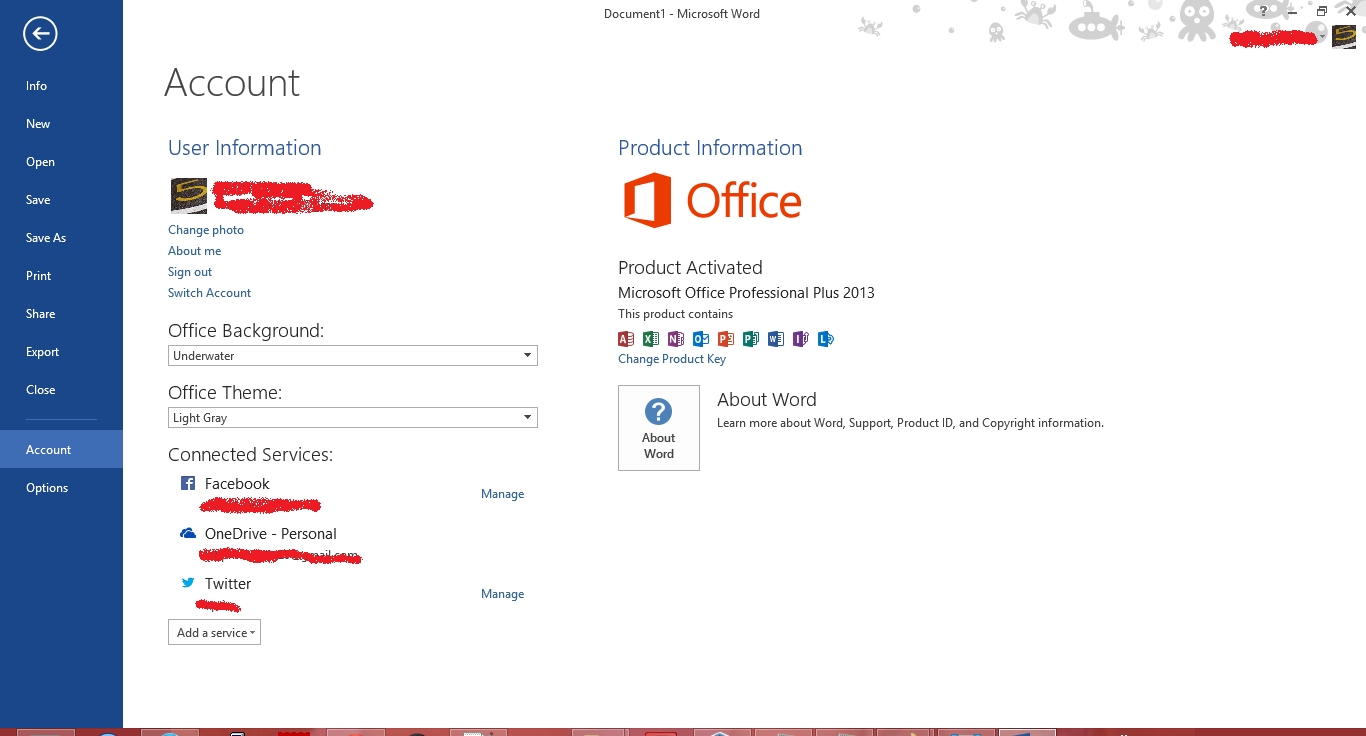The width and height of the screenshot is (1366, 736).
Task: Click the Lync icon in product list
Action: click(826, 339)
